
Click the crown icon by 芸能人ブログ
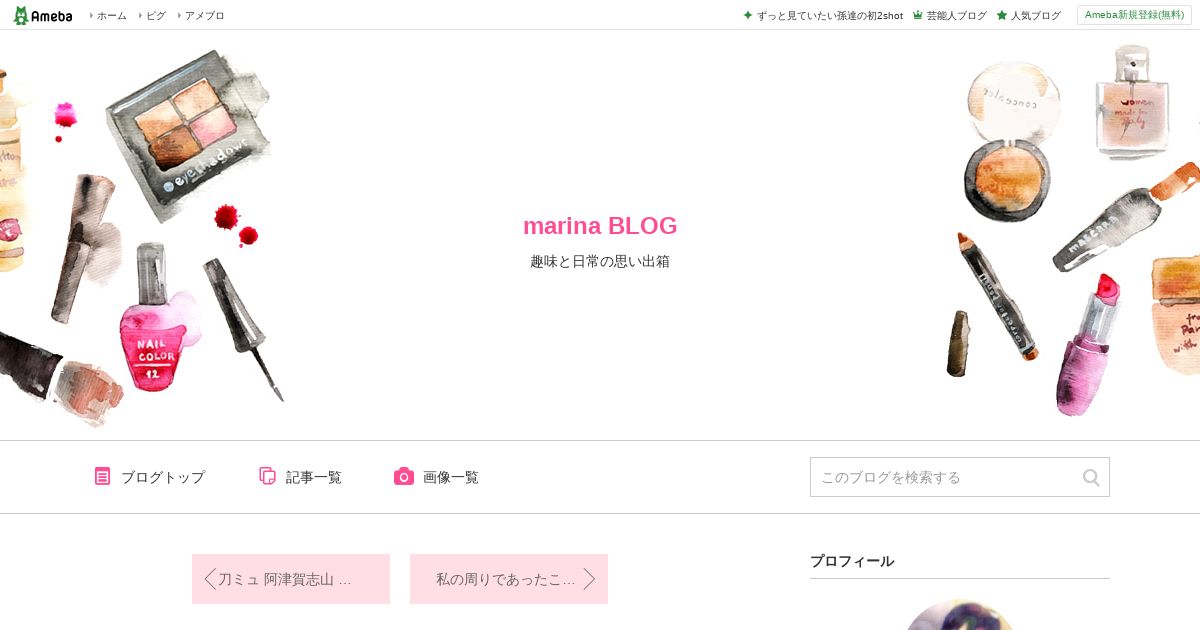917,15
